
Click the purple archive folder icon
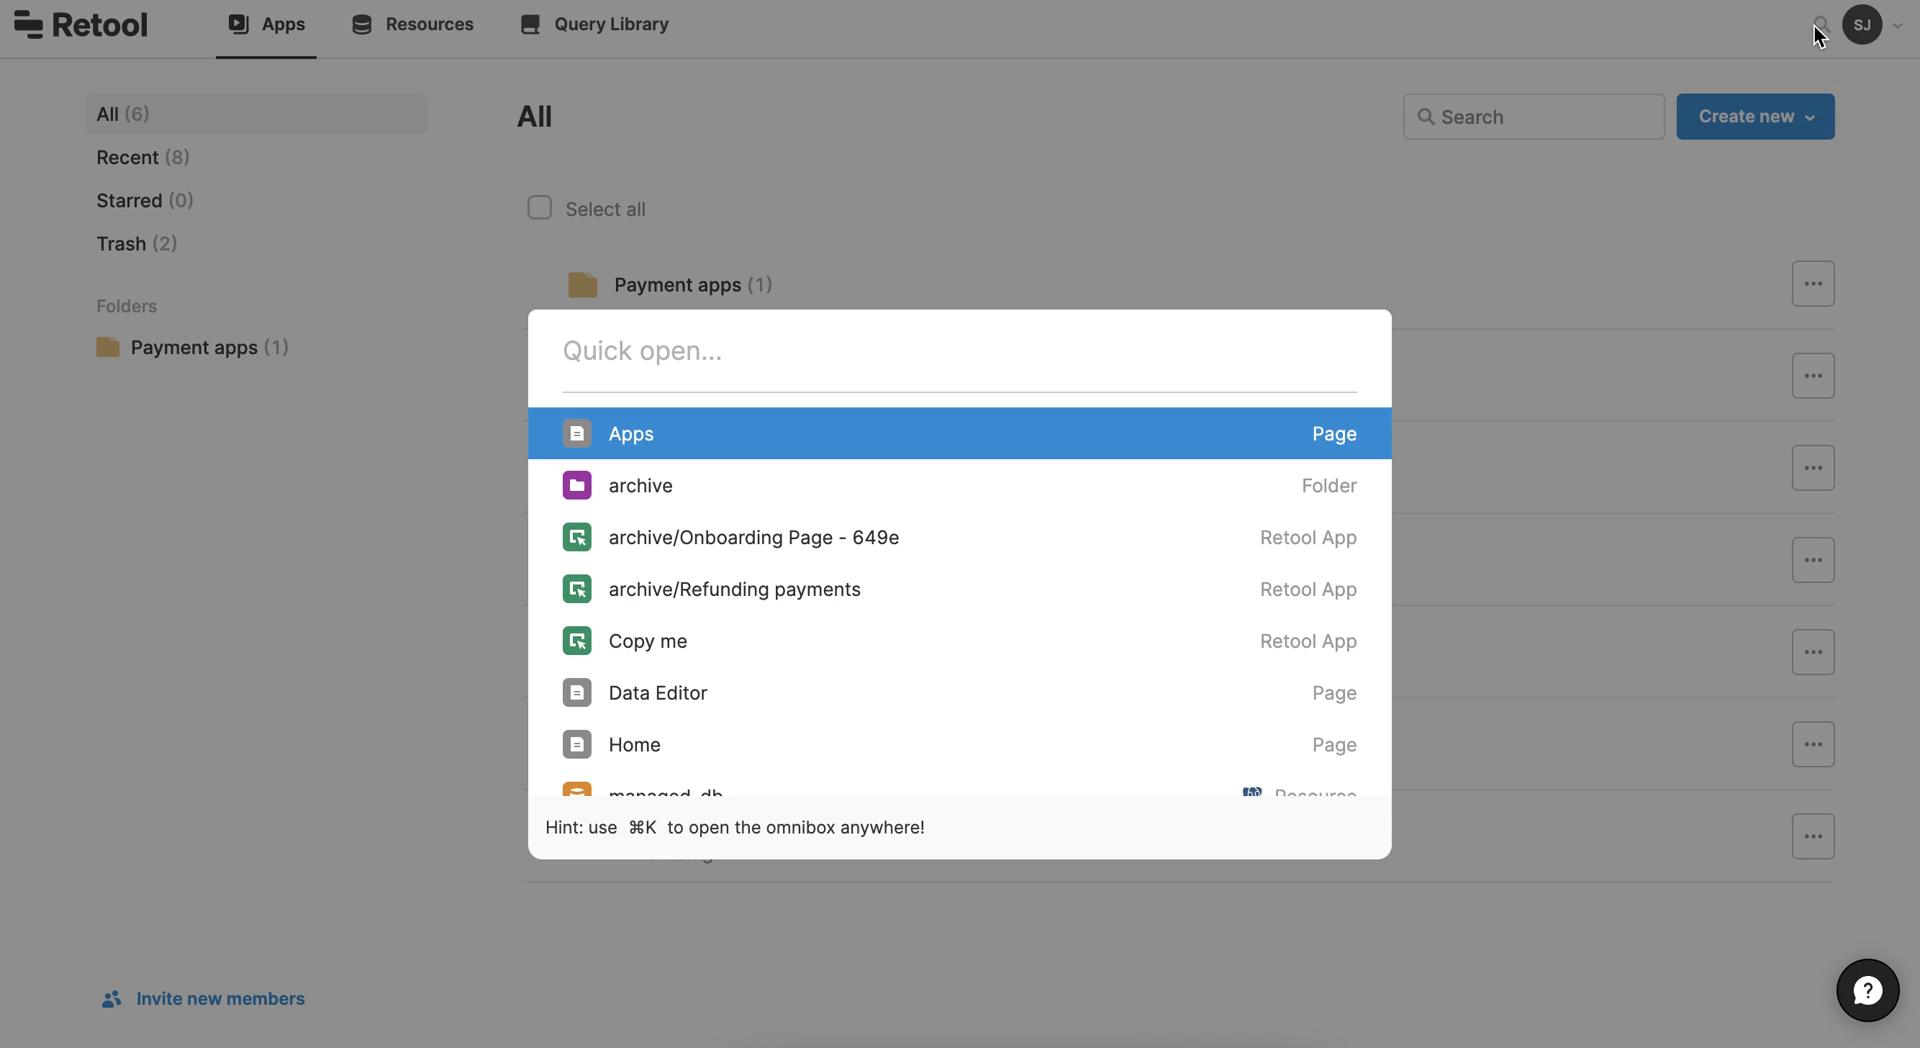pyautogui.click(x=577, y=486)
